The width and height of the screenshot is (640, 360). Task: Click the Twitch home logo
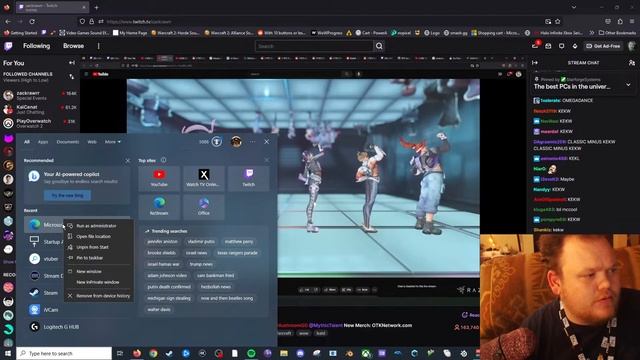[x=8, y=46]
